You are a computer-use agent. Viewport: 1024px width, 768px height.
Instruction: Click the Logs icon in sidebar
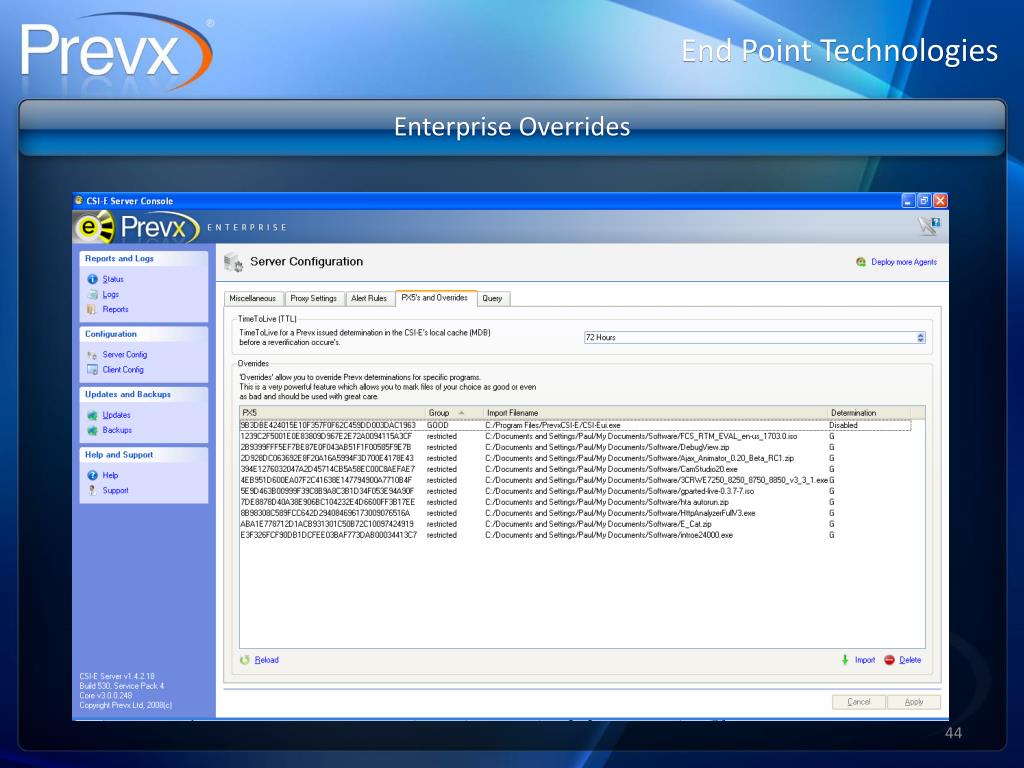click(92, 295)
